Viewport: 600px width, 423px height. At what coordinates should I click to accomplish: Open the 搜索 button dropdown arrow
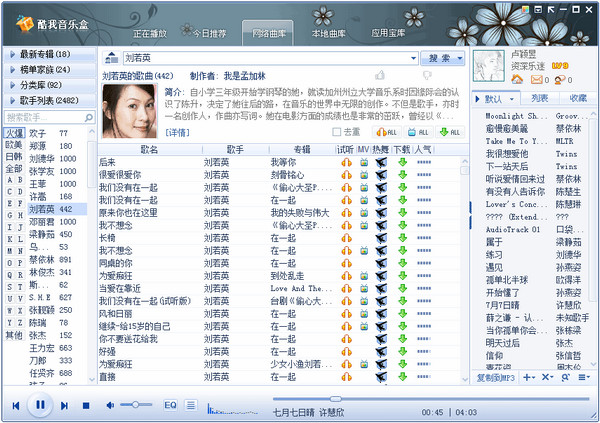point(460,58)
